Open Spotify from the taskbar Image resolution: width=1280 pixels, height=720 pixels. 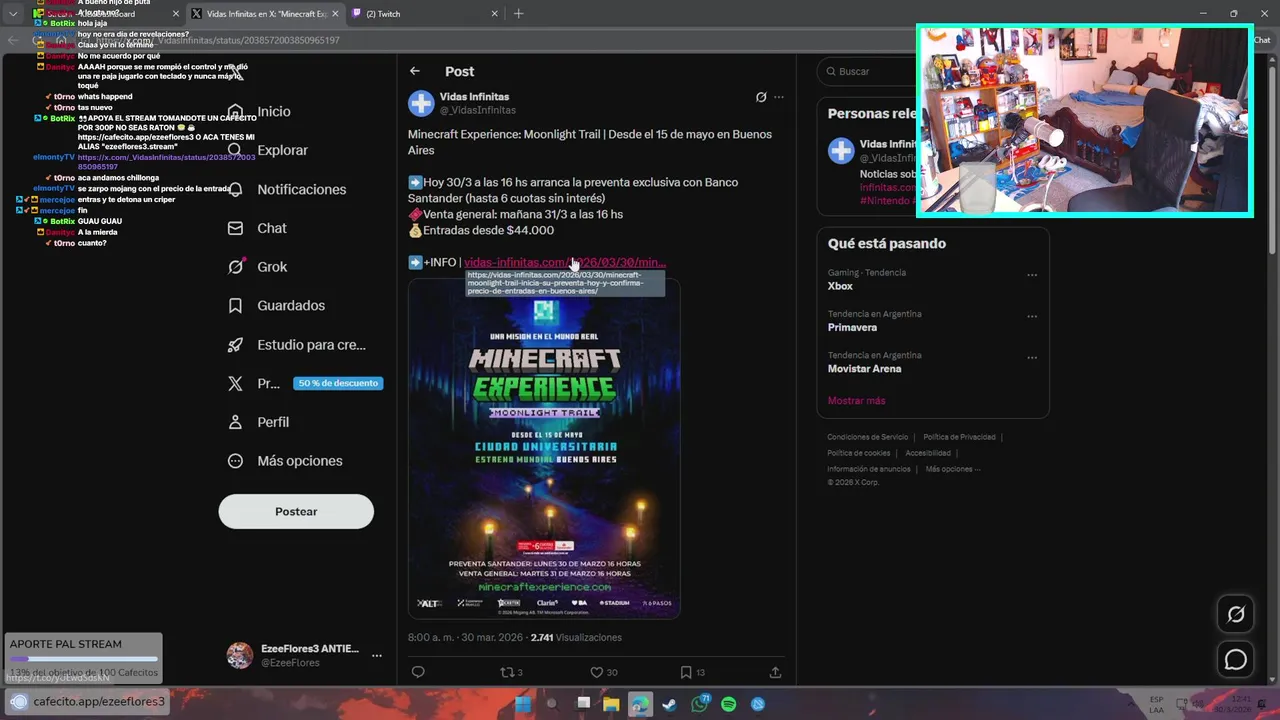[x=729, y=704]
